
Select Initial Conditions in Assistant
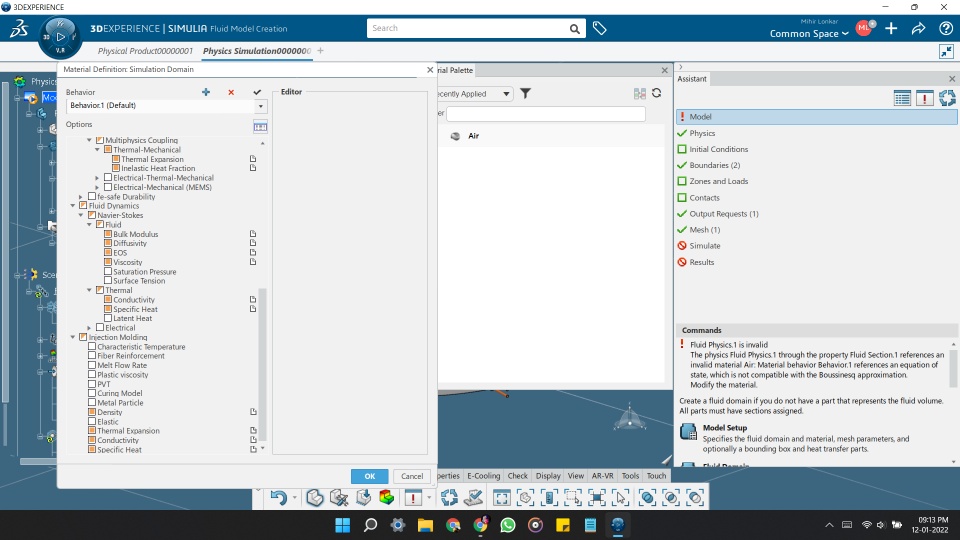719,149
